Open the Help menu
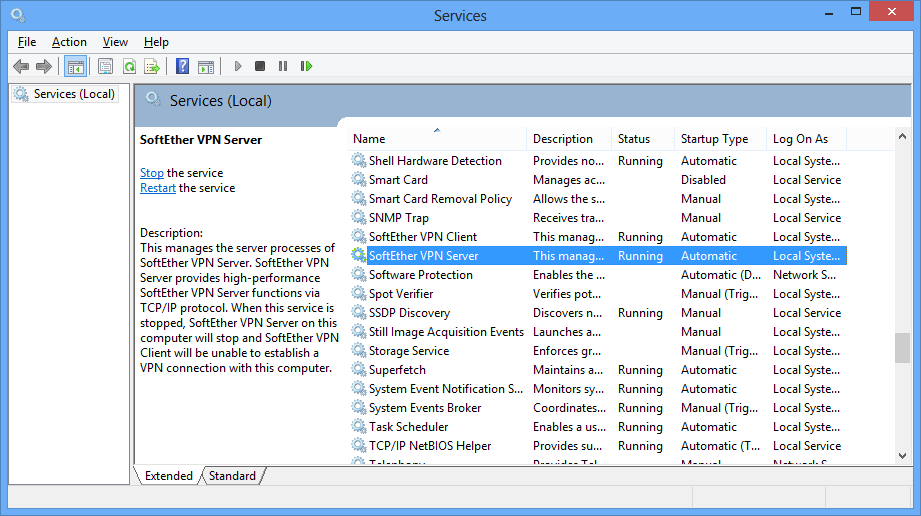Viewport: 921px width, 516px height. [x=156, y=42]
